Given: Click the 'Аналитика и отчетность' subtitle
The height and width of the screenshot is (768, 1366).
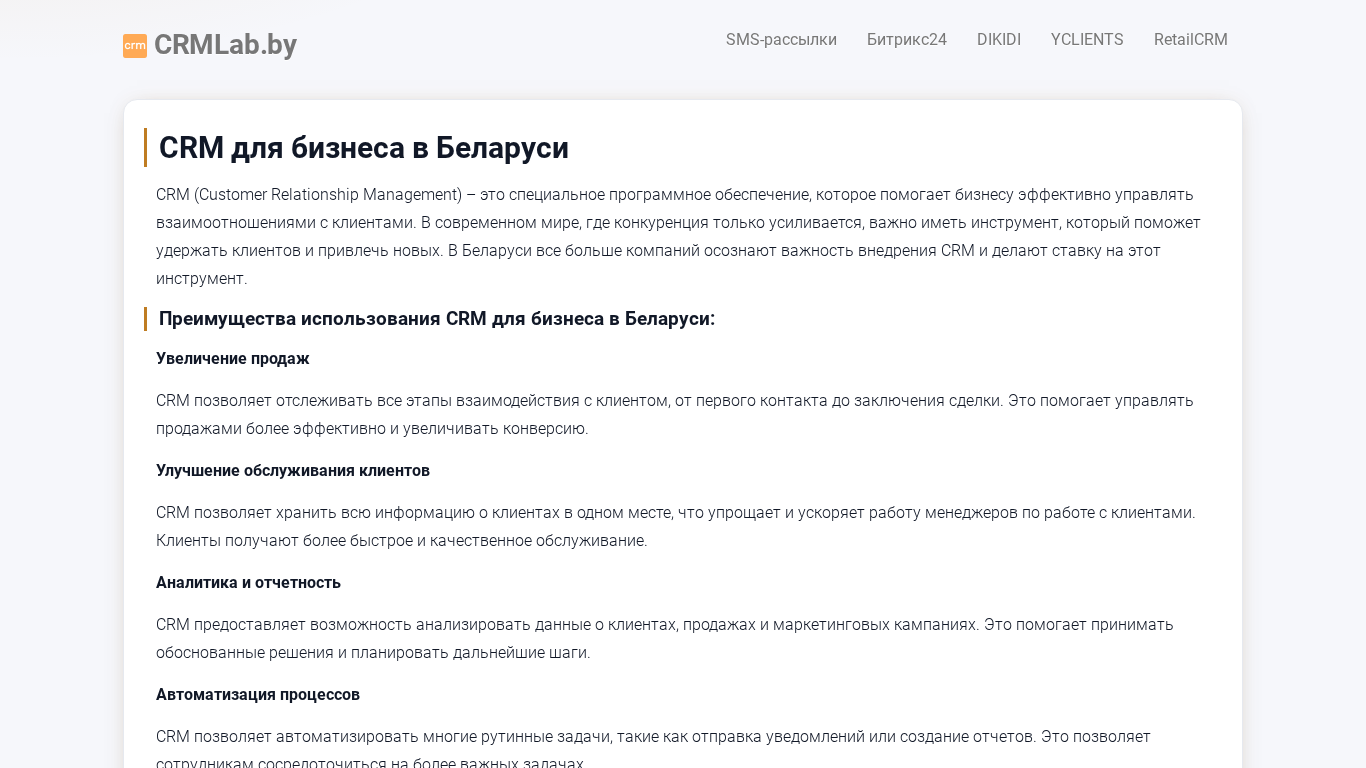Looking at the screenshot, I should (x=248, y=583).
